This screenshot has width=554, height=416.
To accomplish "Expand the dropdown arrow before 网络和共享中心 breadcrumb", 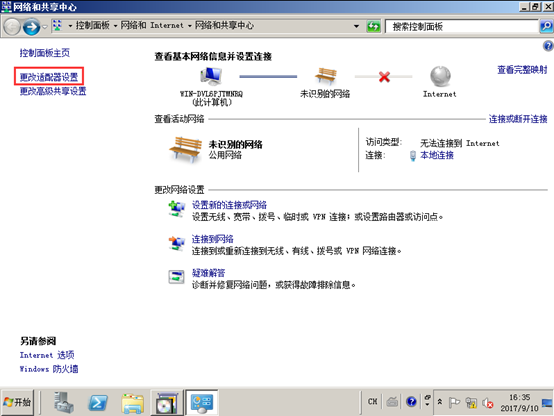I will pos(190,26).
